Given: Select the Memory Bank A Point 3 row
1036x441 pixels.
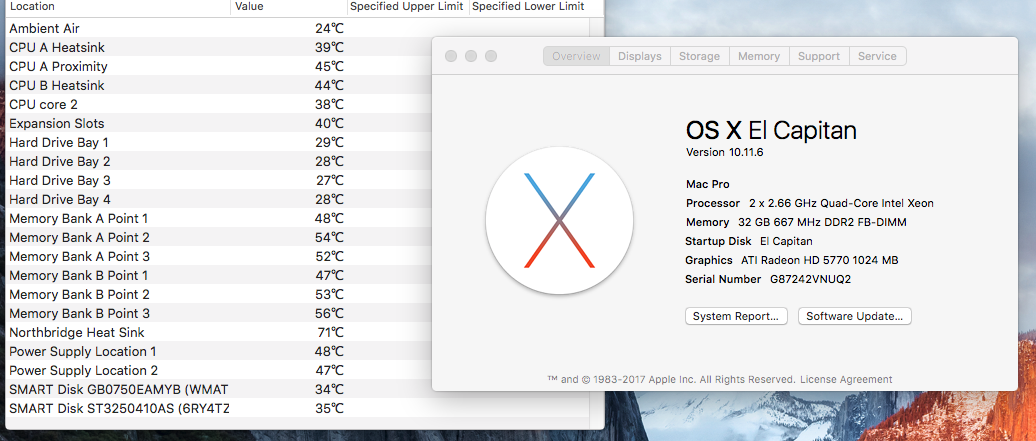Looking at the screenshot, I should coord(219,257).
